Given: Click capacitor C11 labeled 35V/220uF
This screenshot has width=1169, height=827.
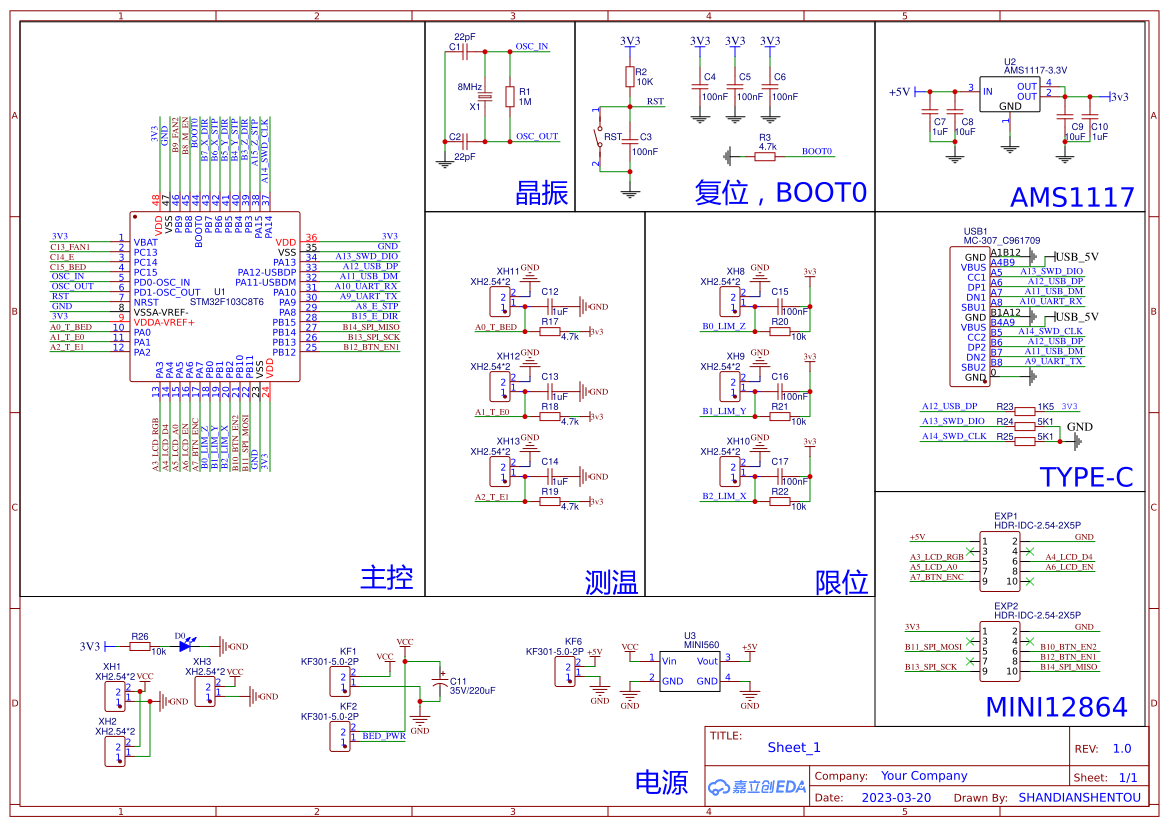Looking at the screenshot, I should click(x=438, y=682).
